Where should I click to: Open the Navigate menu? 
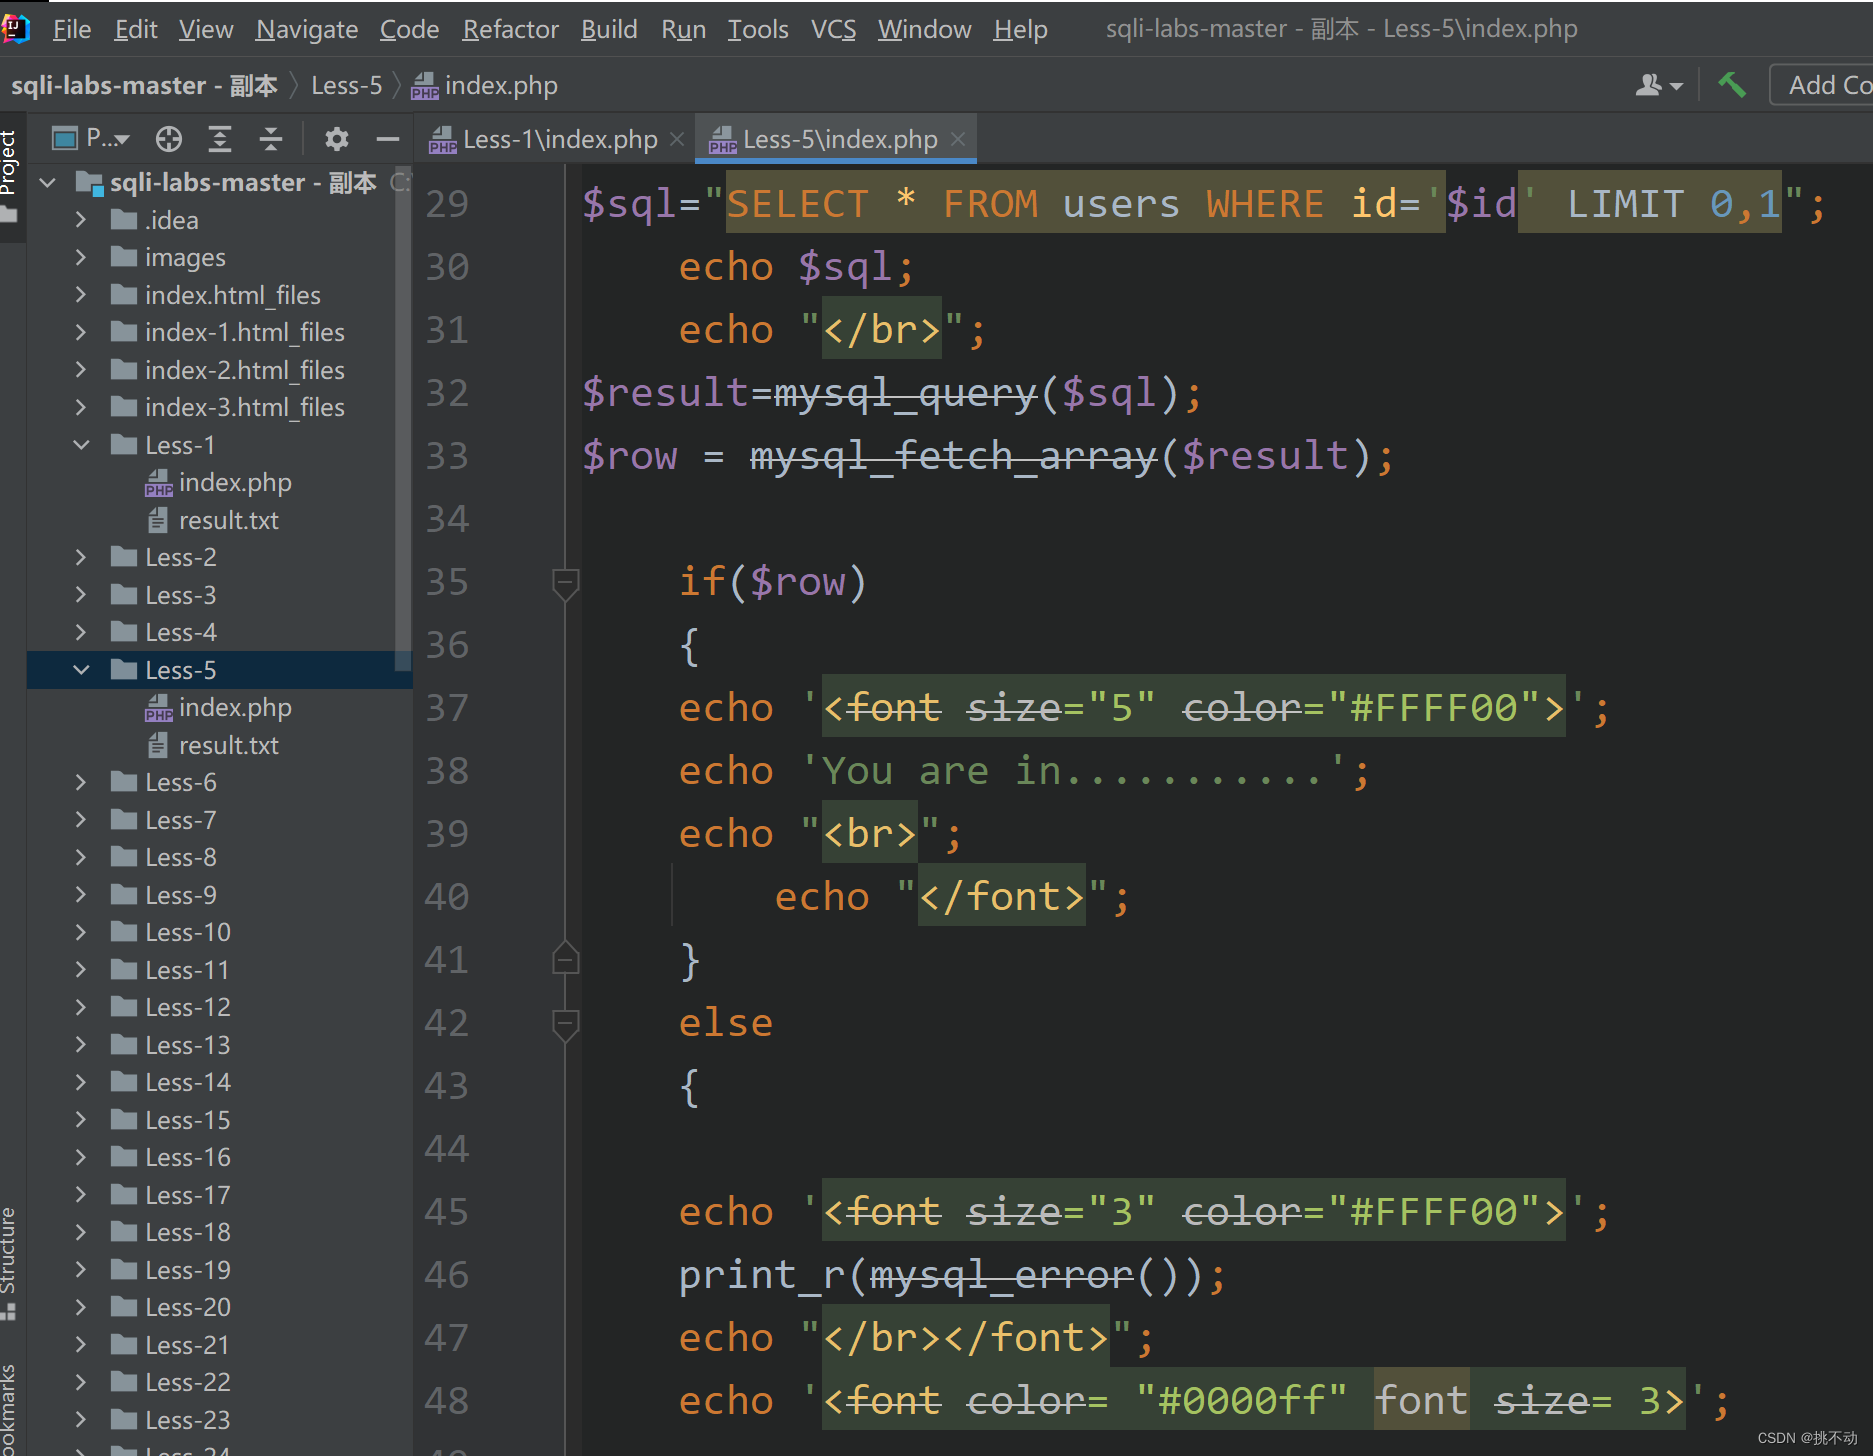[x=307, y=29]
